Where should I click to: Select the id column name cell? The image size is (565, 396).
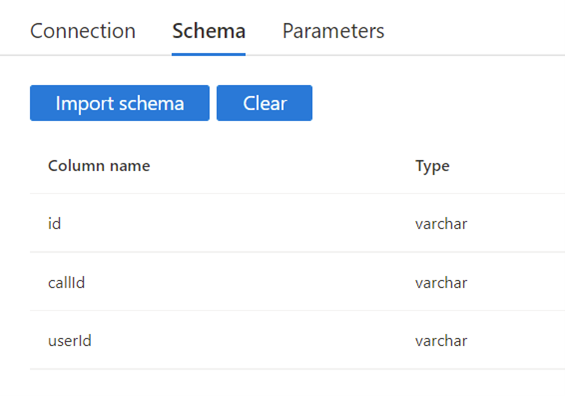pyautogui.click(x=54, y=224)
